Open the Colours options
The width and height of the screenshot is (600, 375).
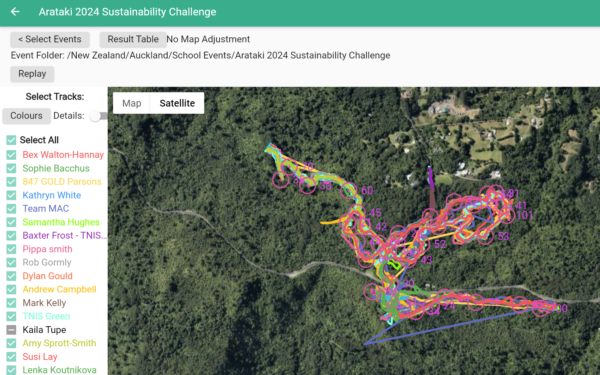tap(26, 116)
